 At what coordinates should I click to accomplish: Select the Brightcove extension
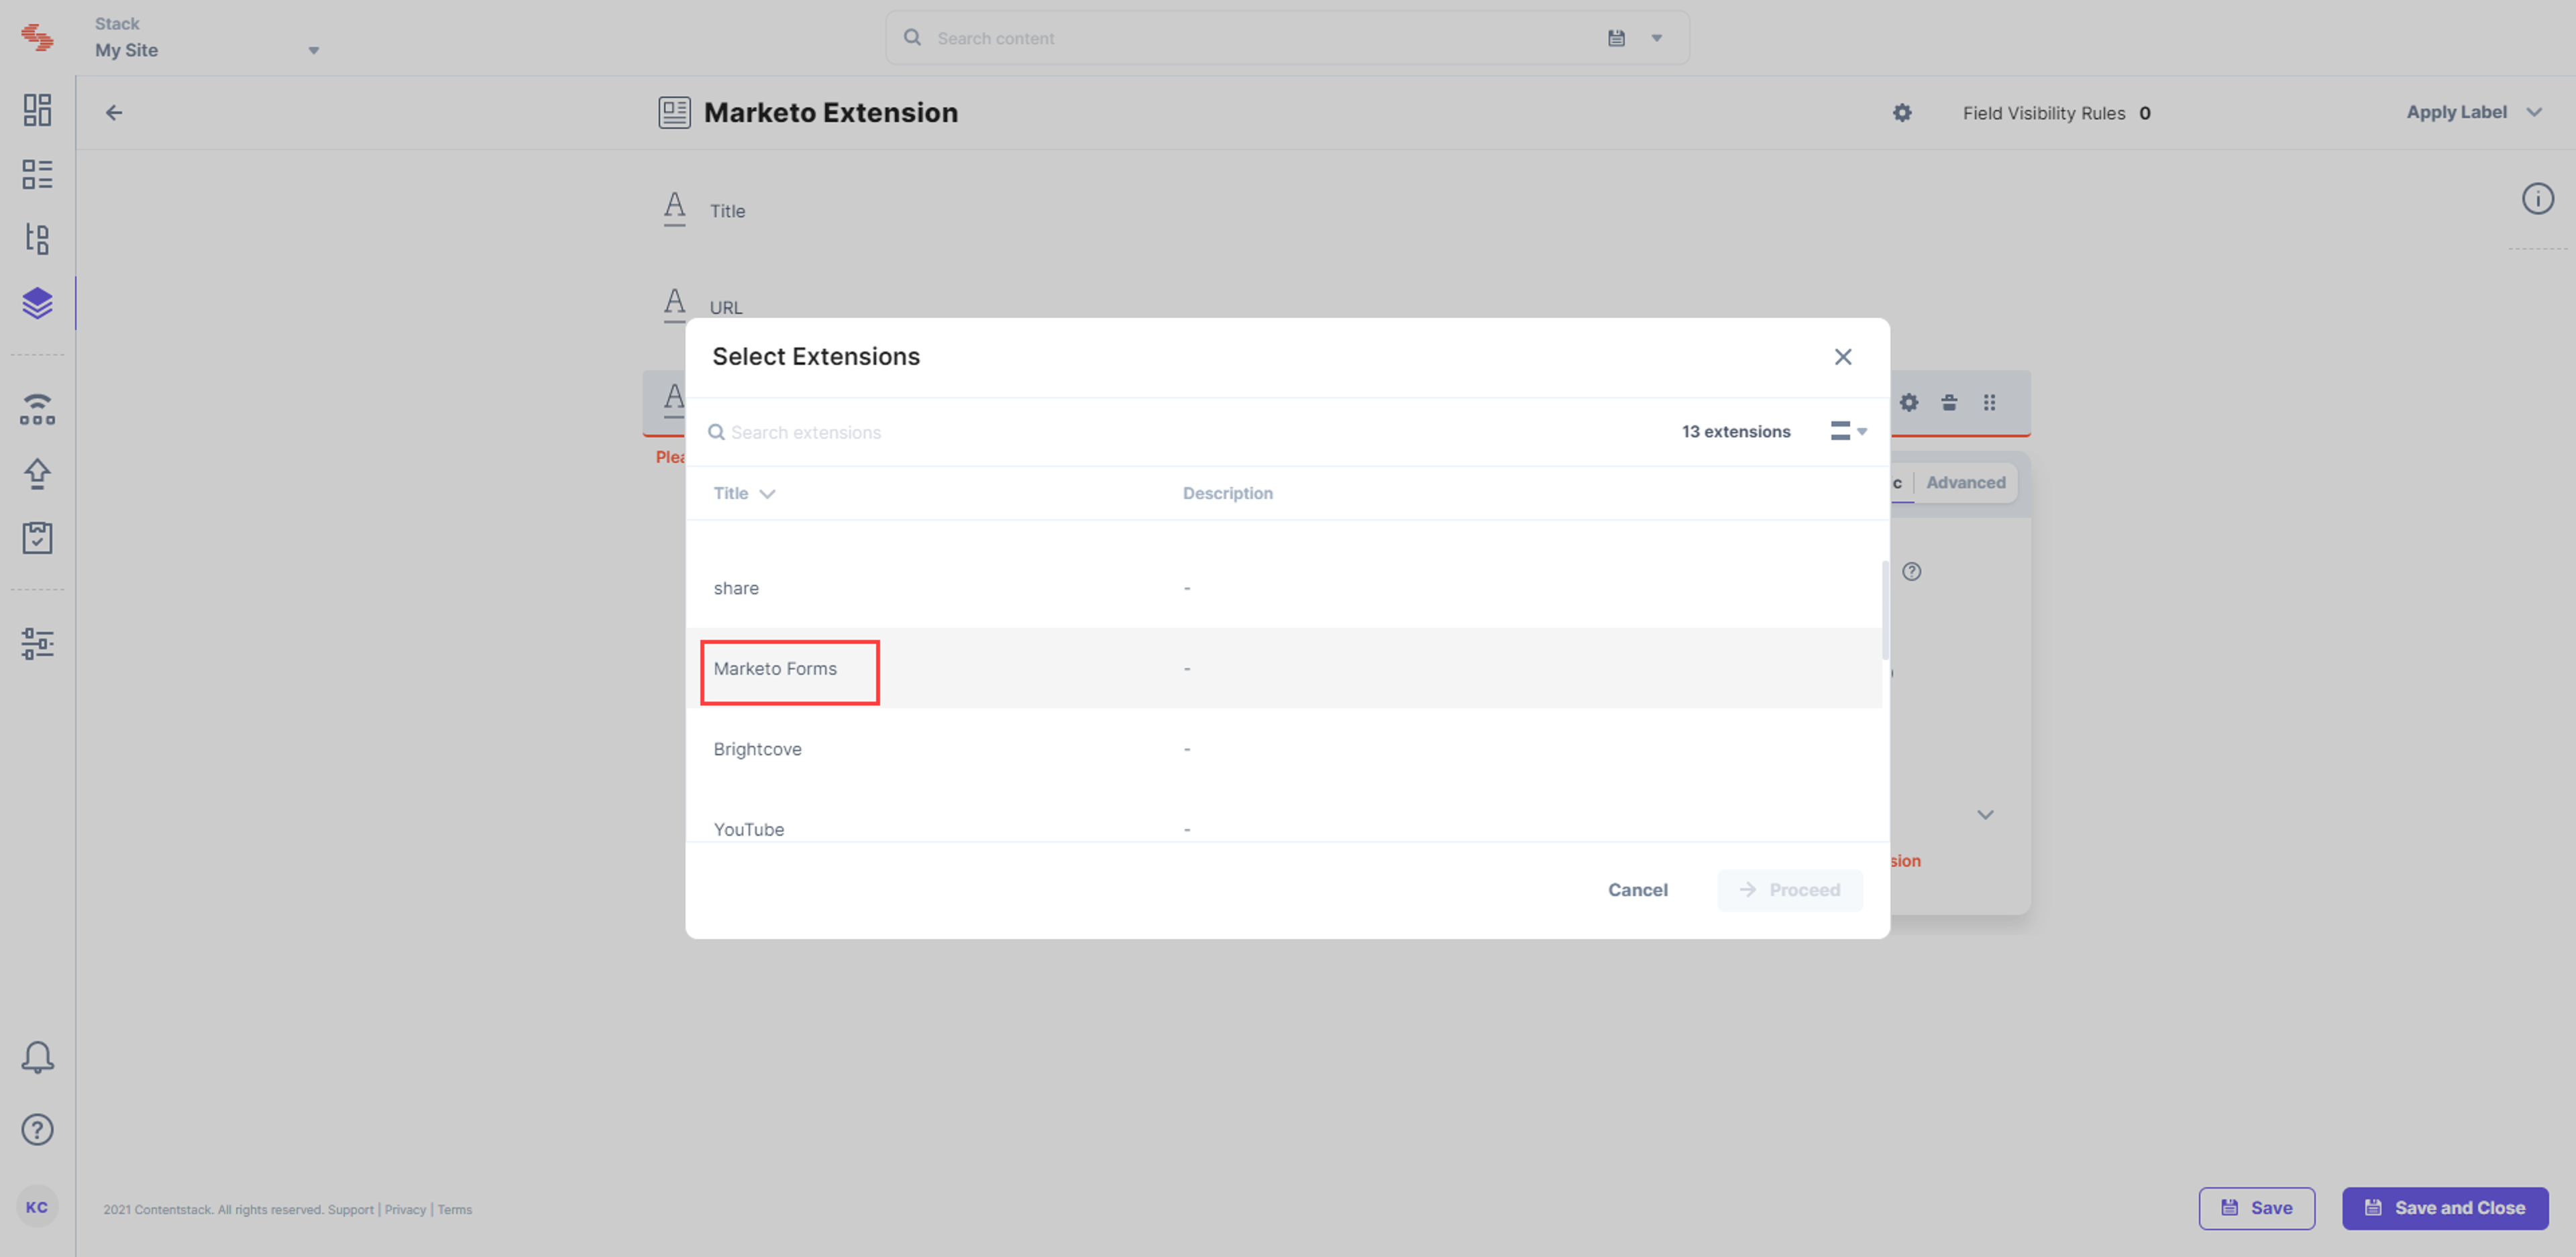coord(1284,749)
